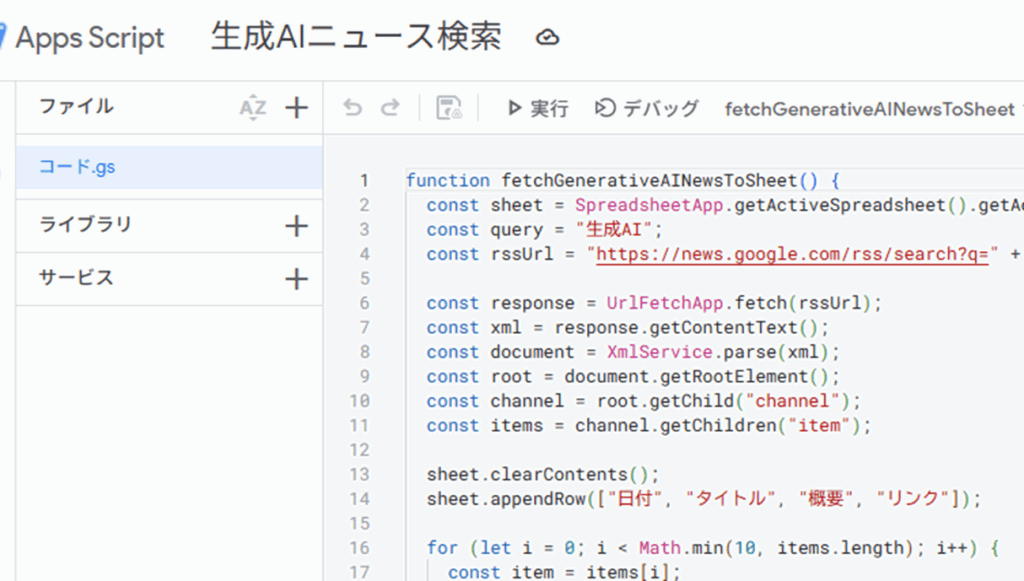Click the cloud save status icon
This screenshot has height=581, width=1024.
[547, 38]
